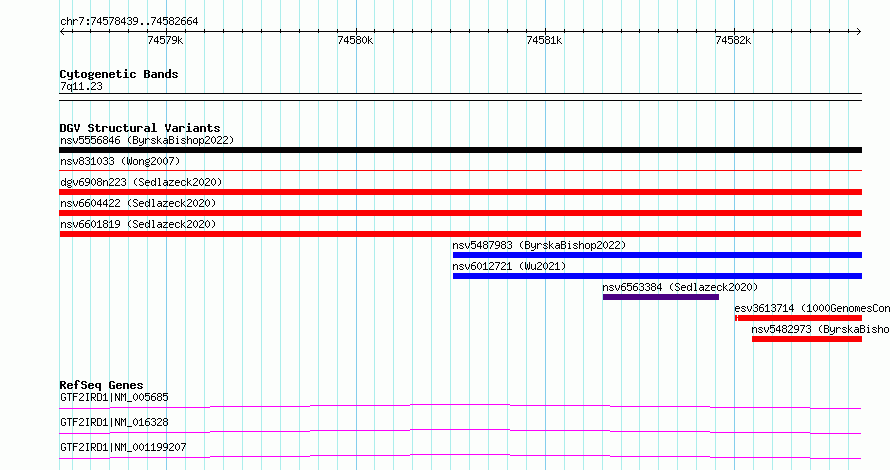Open the nsv5482973 (ByrskaBishop) variant label
The image size is (890, 470).
pyautogui.click(x=820, y=329)
